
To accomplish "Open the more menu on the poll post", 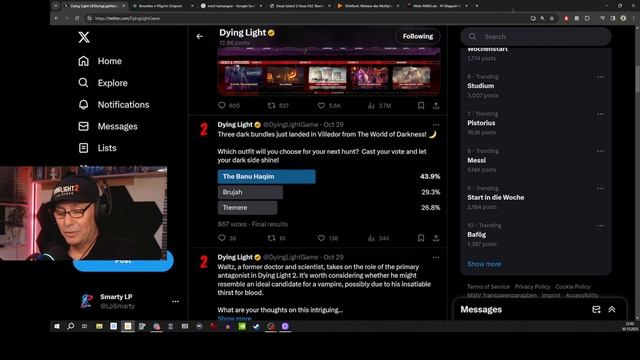I will click(x=436, y=125).
